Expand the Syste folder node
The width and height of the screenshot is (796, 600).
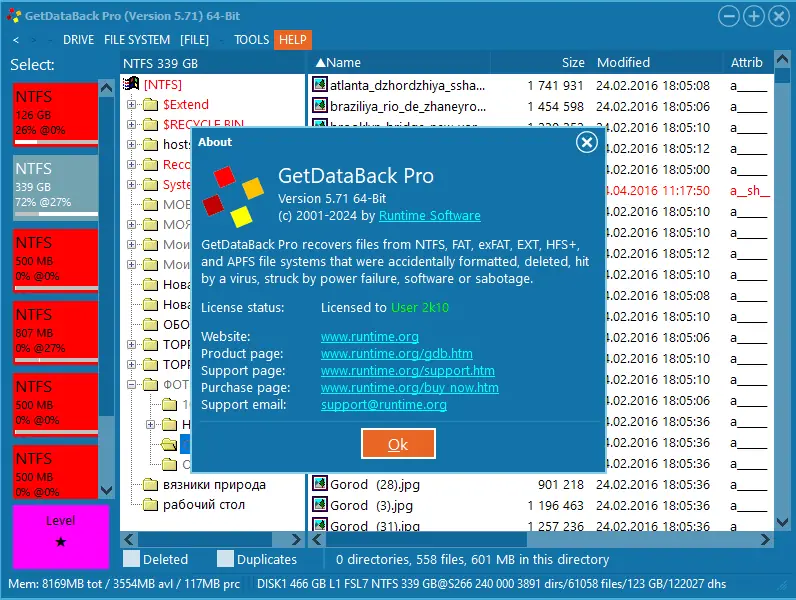click(131, 184)
